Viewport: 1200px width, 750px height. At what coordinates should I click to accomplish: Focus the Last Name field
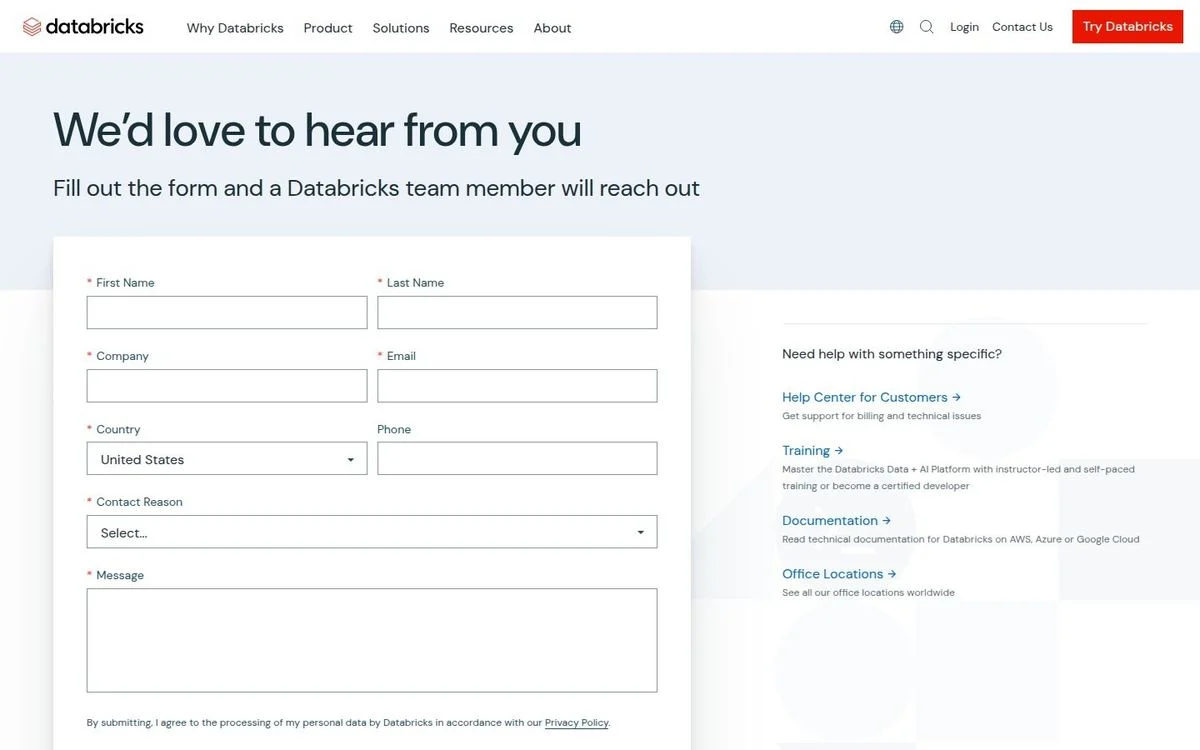(x=517, y=312)
